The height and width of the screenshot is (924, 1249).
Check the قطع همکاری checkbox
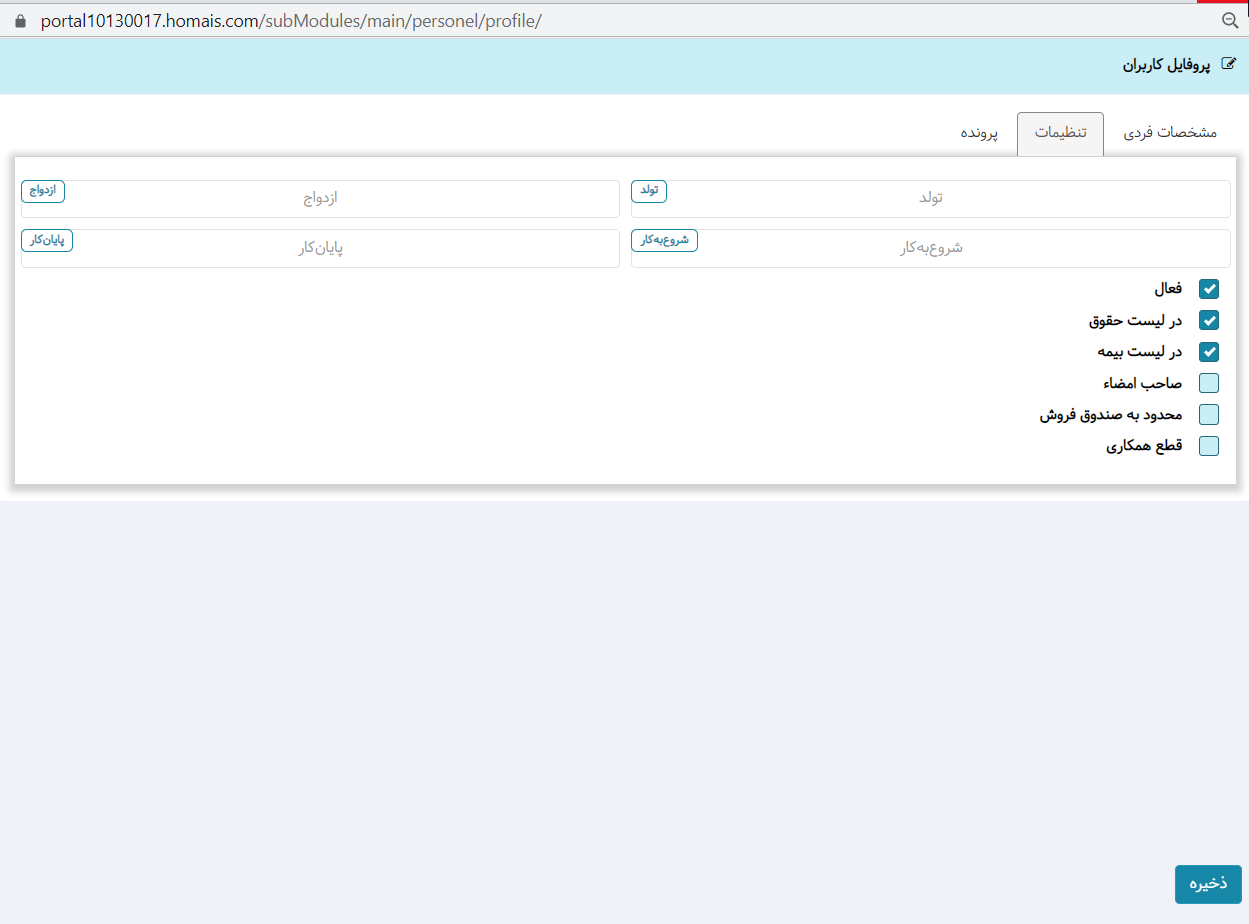[x=1209, y=446]
